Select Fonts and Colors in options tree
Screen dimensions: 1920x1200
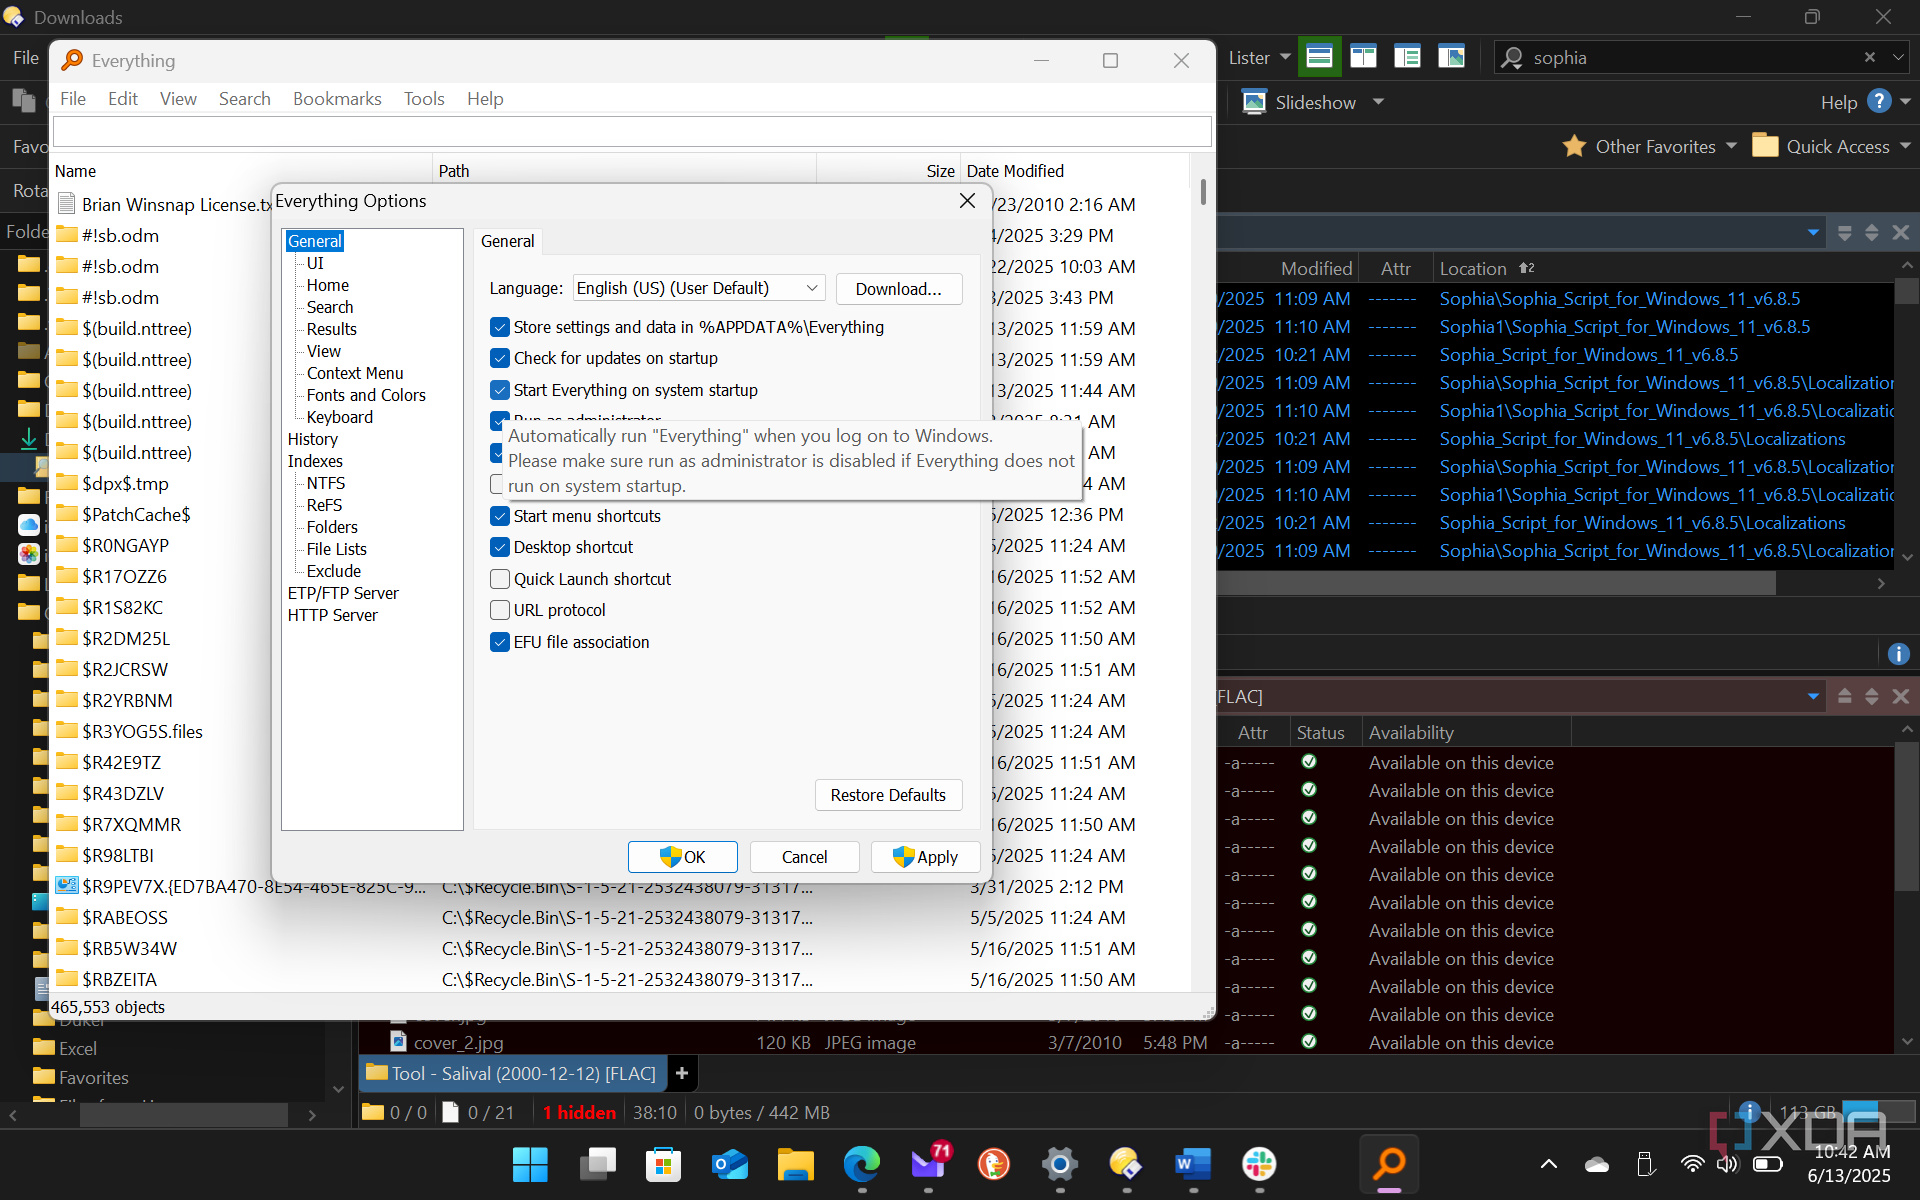click(366, 395)
